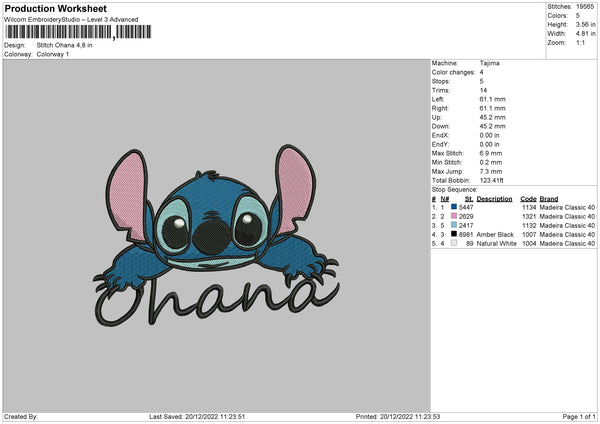This screenshot has height=424, width=600.
Task: Click the Left value 61.1 mm
Action: click(492, 99)
